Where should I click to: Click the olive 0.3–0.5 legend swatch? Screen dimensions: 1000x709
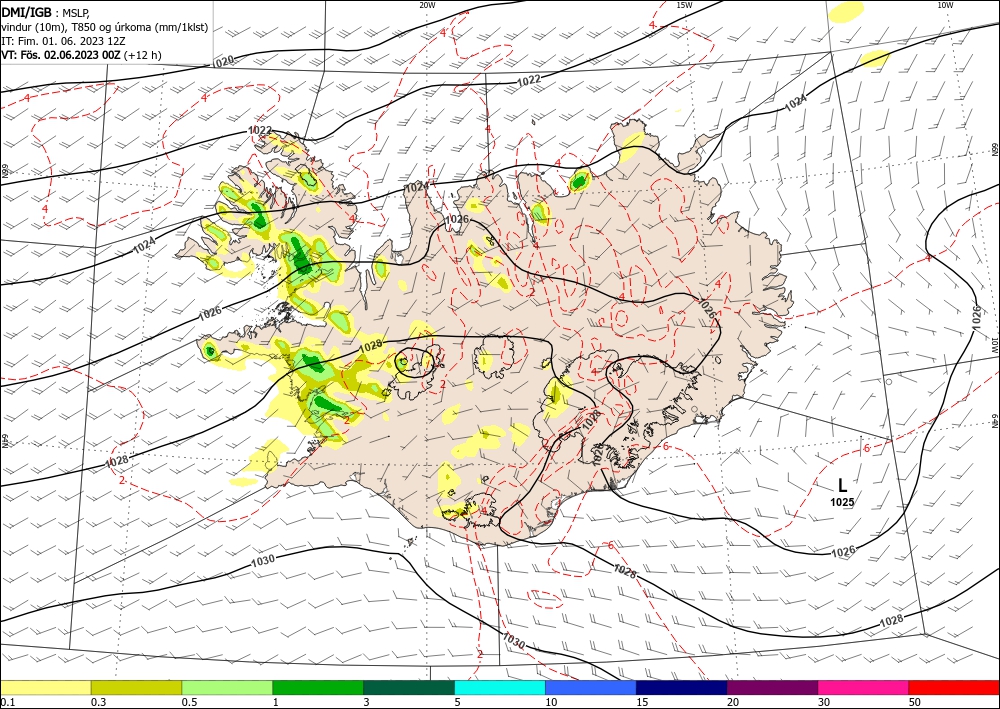pyautogui.click(x=136, y=687)
